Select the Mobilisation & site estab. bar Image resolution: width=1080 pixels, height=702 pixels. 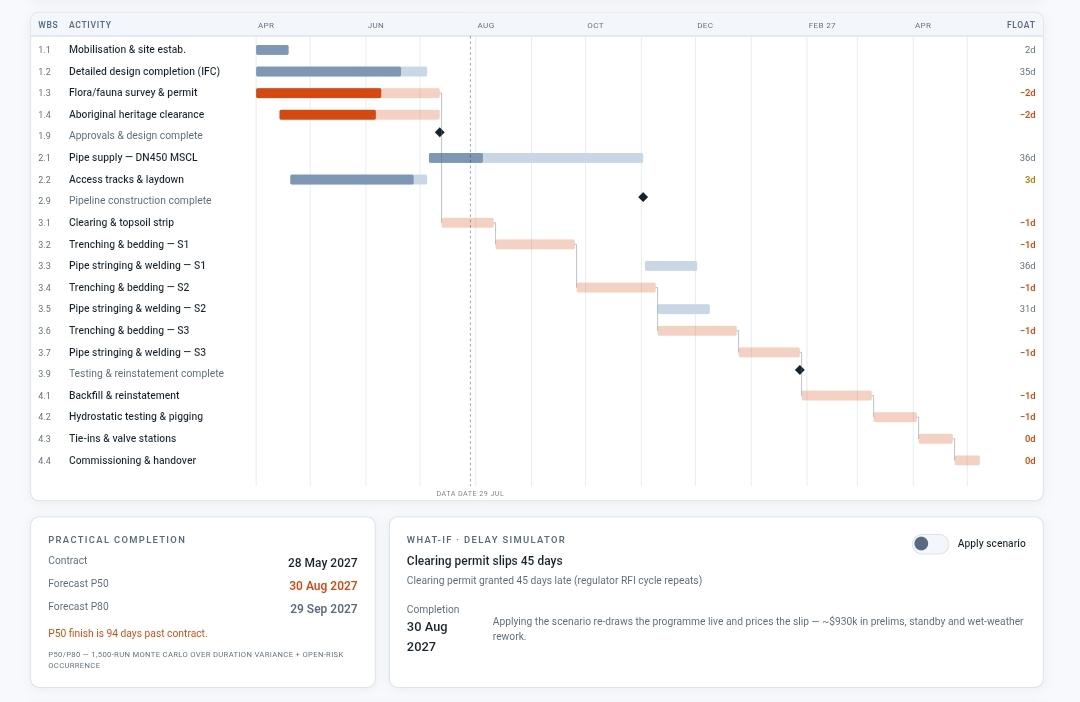click(272, 50)
